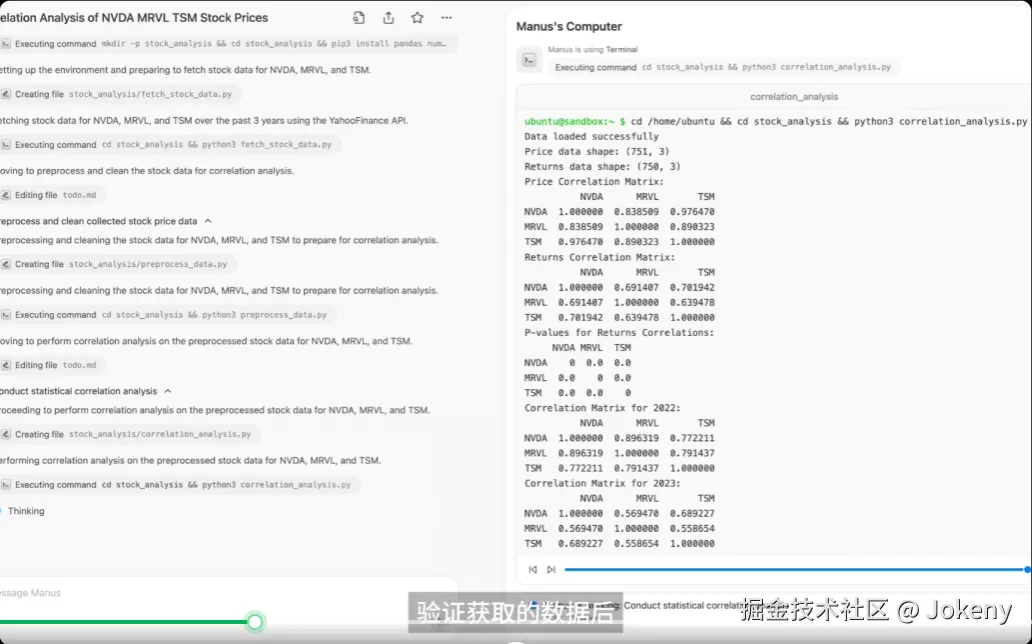Click the pencil icon beside 'Creating file correlation_analysis.py'
Screen dimensions: 1032x644
tap(6, 434)
